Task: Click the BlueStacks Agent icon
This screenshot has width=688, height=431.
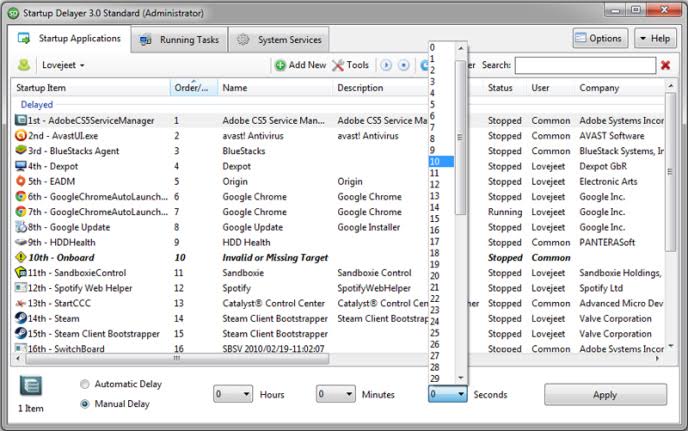Action: 21,150
